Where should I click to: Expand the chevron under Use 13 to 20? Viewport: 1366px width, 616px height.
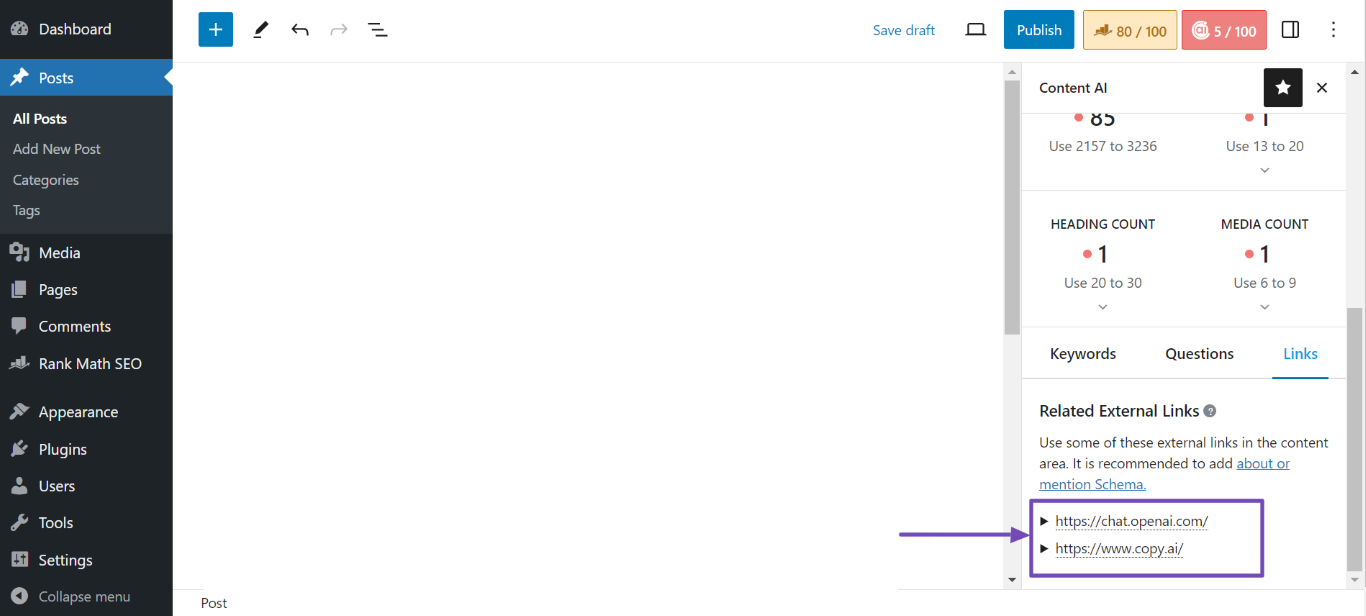click(x=1265, y=170)
